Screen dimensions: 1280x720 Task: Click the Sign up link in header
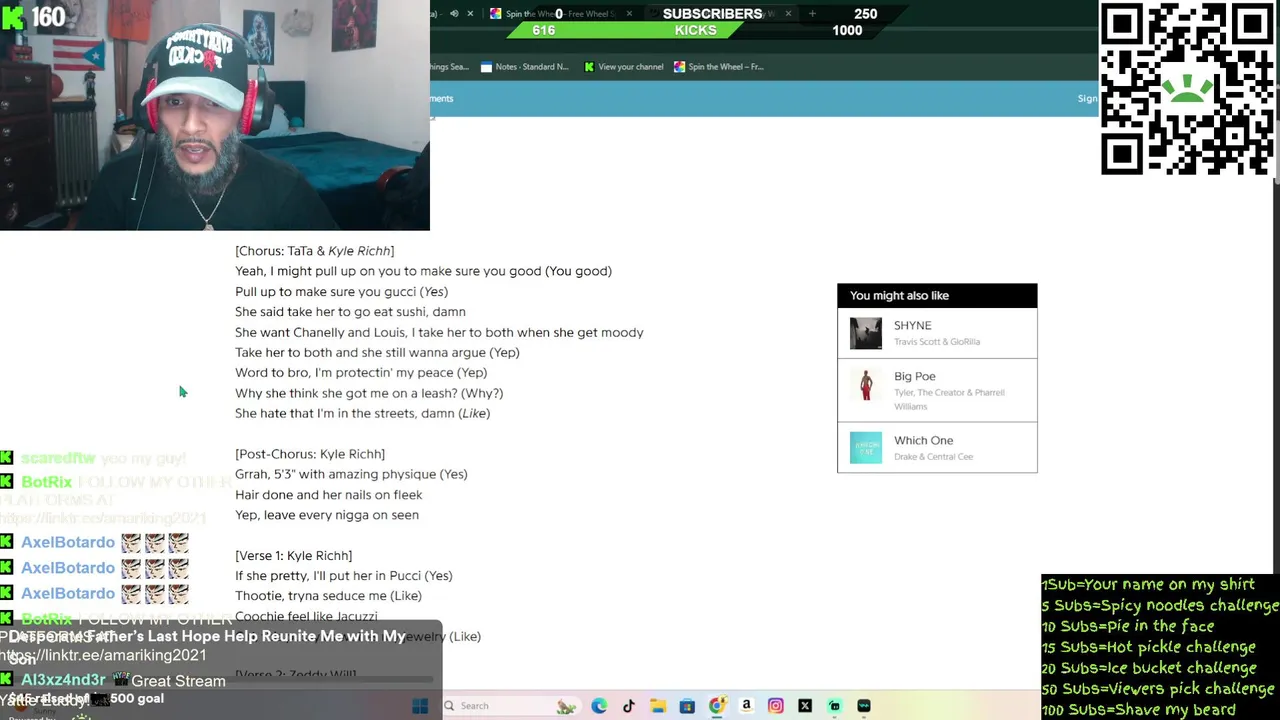pos(1087,99)
